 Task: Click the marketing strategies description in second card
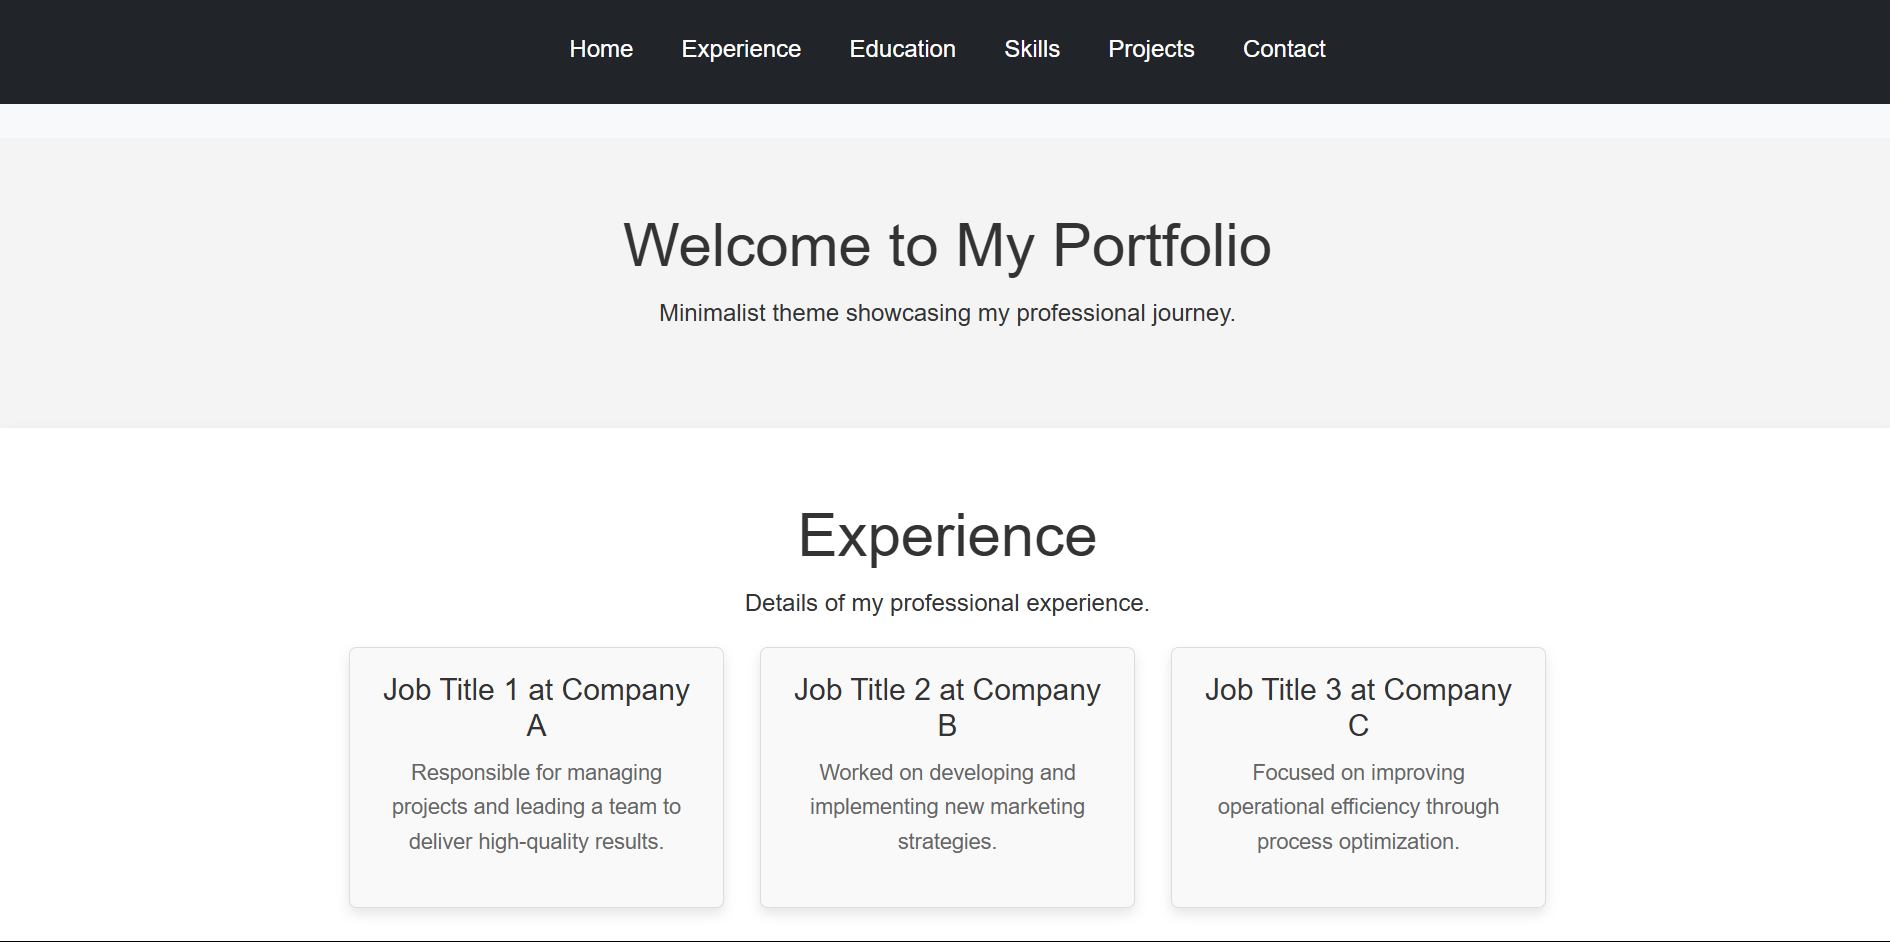(947, 807)
